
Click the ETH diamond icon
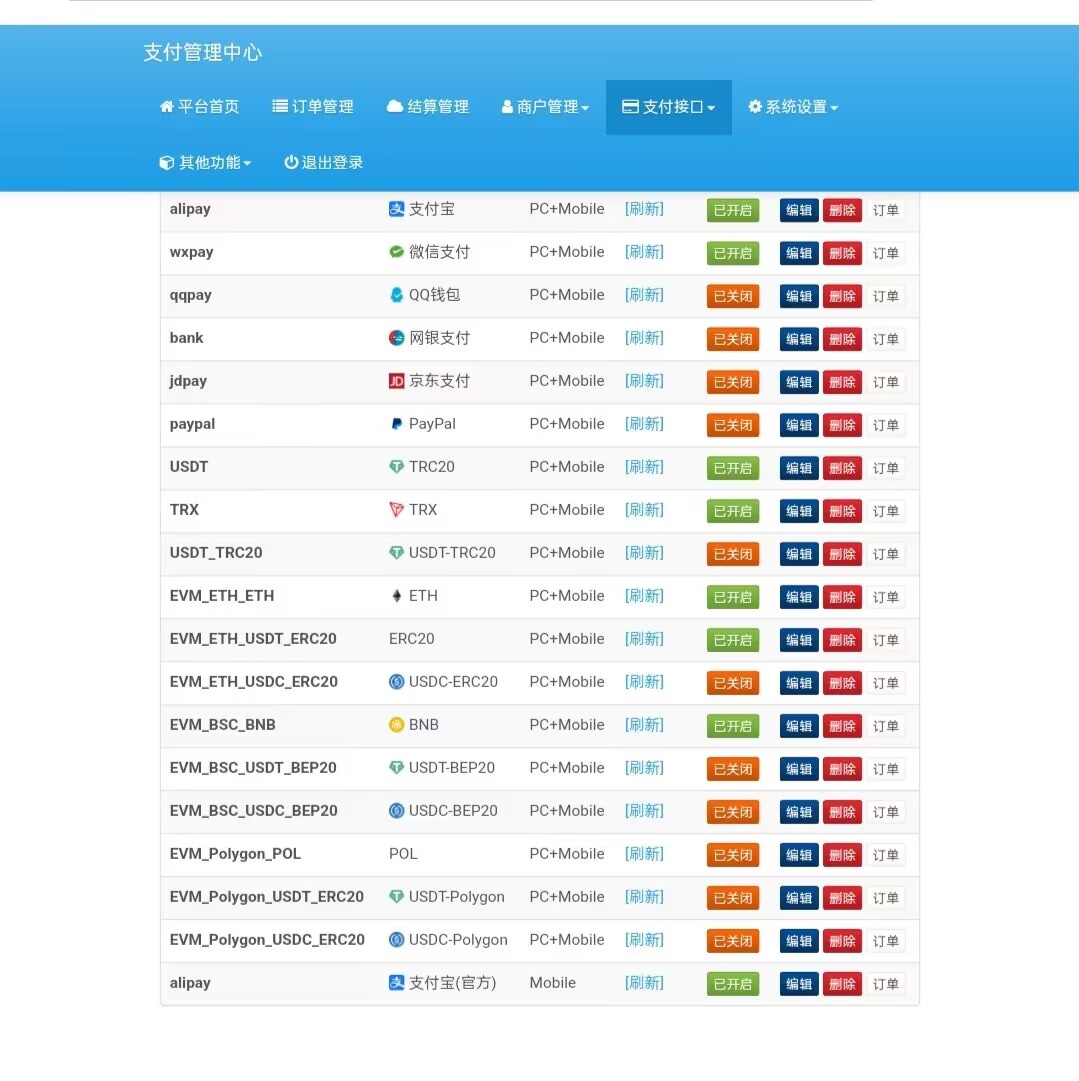(398, 596)
